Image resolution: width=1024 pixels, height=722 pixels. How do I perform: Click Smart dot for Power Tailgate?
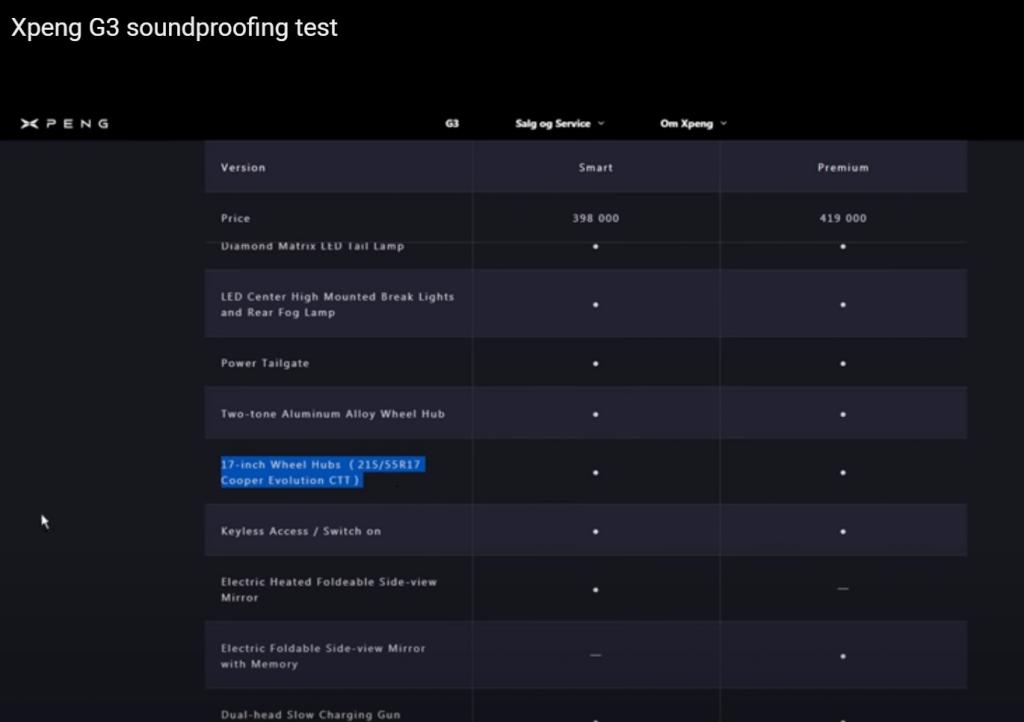coord(596,364)
